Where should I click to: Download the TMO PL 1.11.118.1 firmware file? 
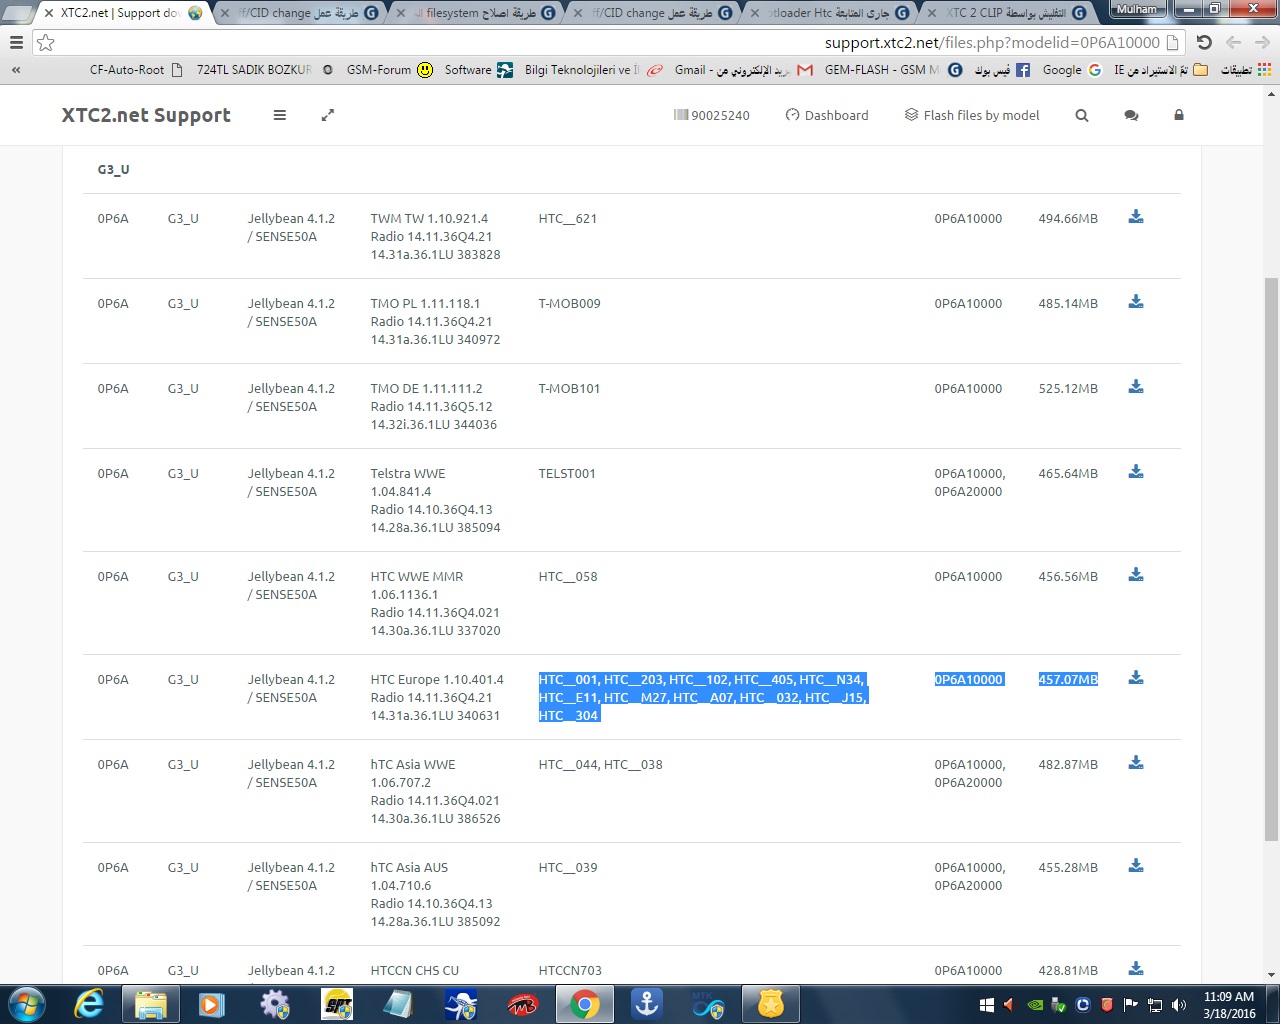pyautogui.click(x=1136, y=302)
